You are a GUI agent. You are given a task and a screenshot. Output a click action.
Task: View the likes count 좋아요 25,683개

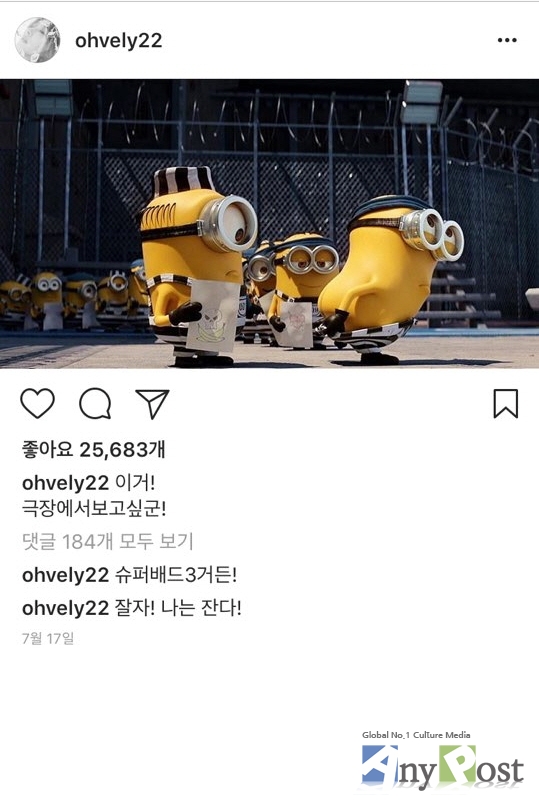[93, 449]
